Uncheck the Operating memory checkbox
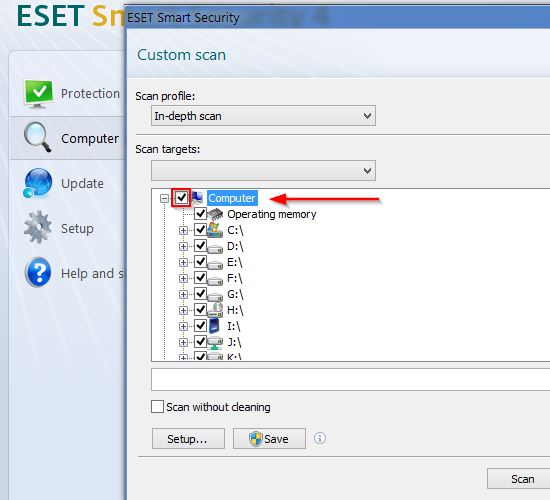The width and height of the screenshot is (550, 500). (200, 213)
